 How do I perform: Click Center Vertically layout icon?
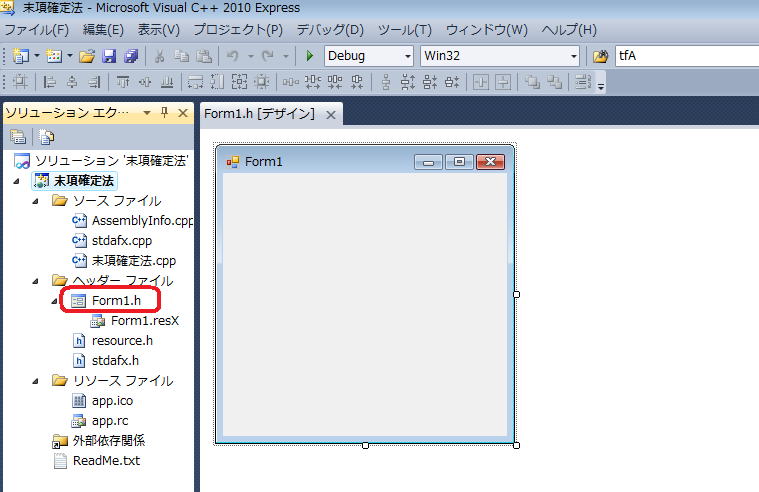click(503, 82)
